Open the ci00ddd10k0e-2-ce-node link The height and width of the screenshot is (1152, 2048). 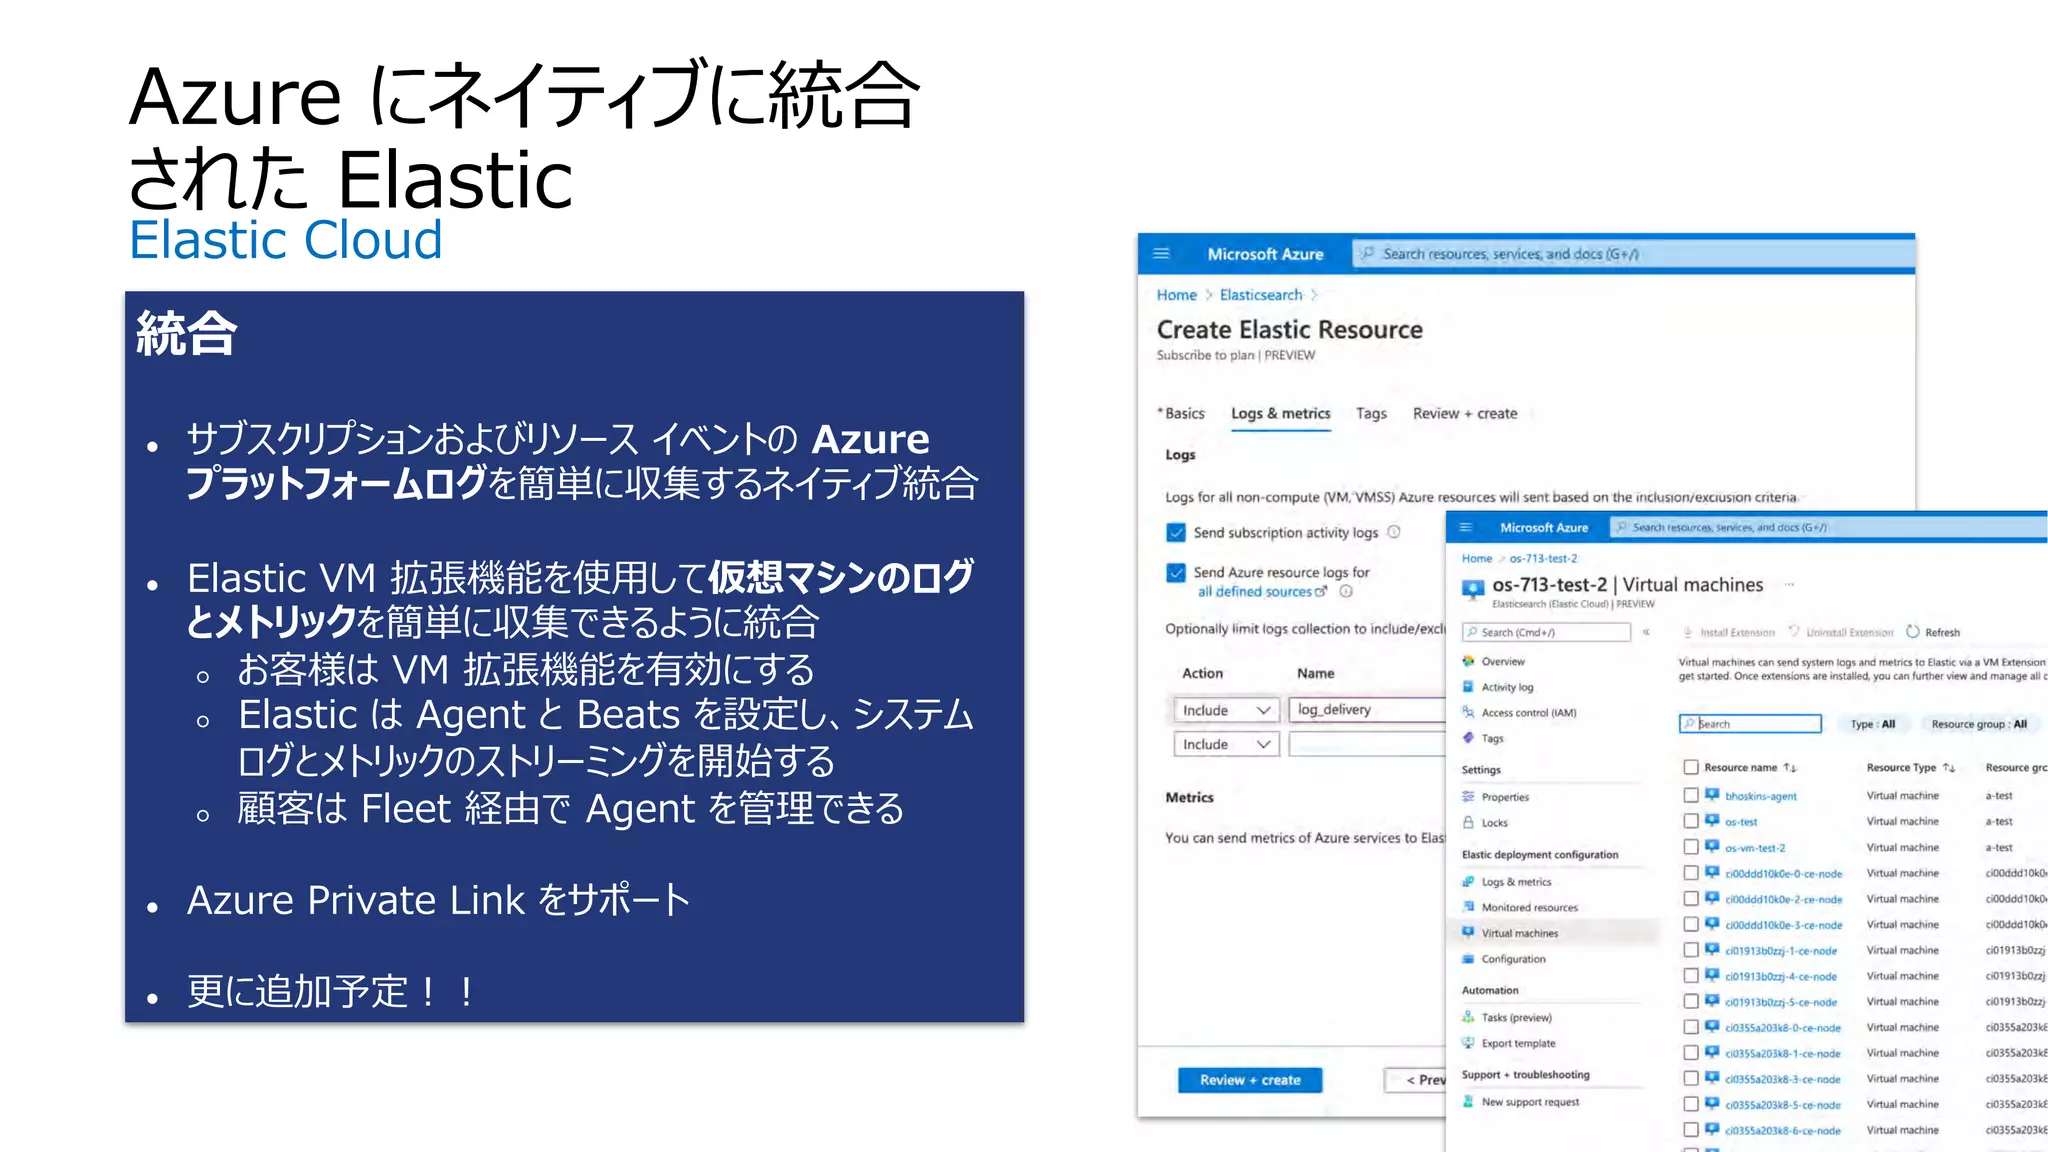pos(1783,899)
